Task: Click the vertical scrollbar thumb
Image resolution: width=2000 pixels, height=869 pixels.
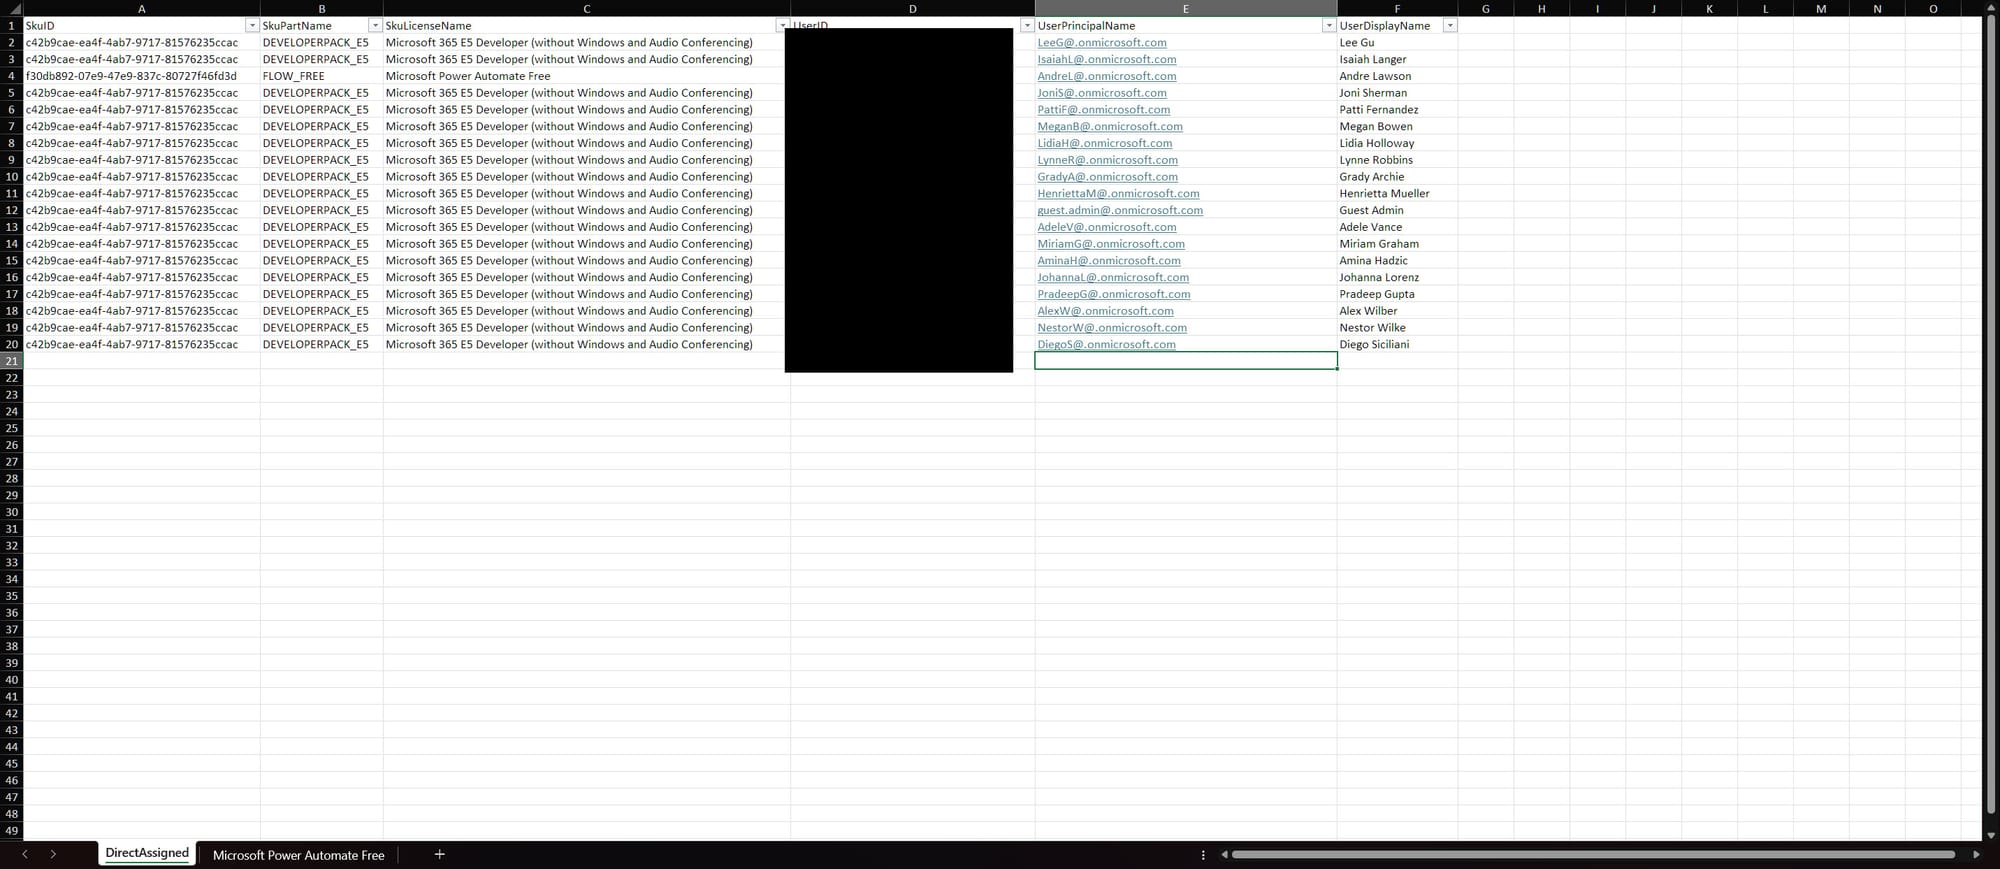Action: (x=1991, y=415)
